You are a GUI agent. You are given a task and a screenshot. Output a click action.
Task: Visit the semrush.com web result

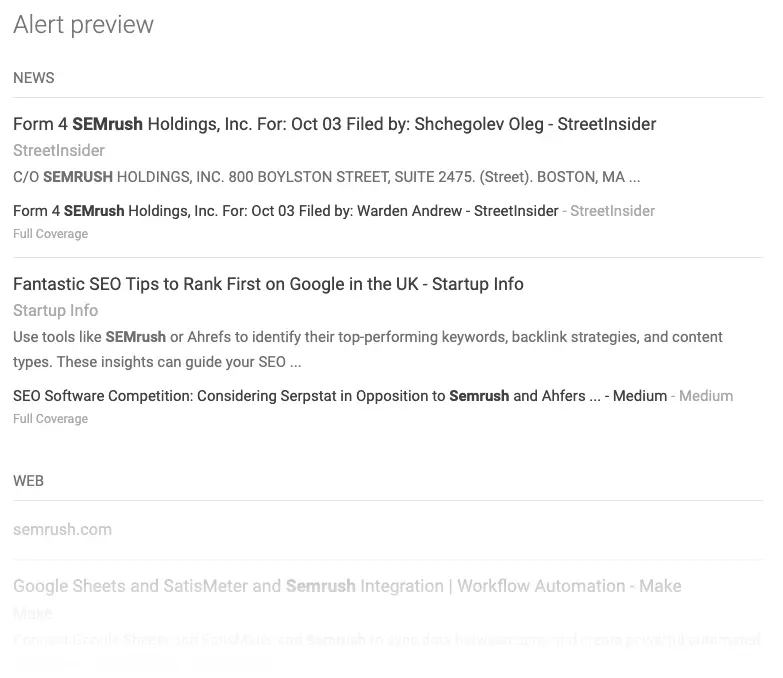coord(62,529)
